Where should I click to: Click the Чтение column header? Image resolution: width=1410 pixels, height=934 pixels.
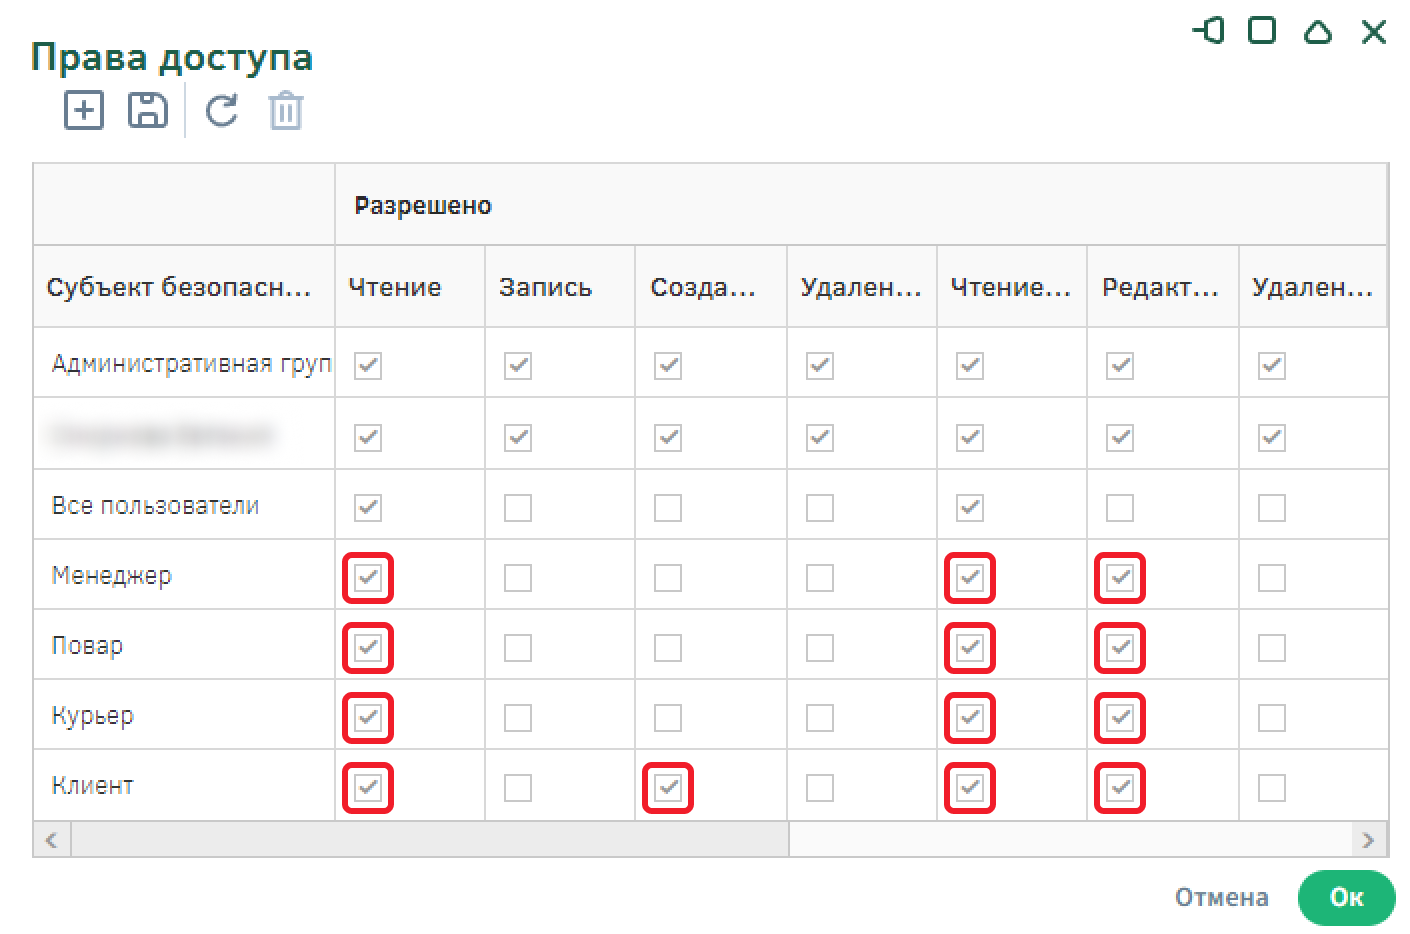tap(395, 287)
